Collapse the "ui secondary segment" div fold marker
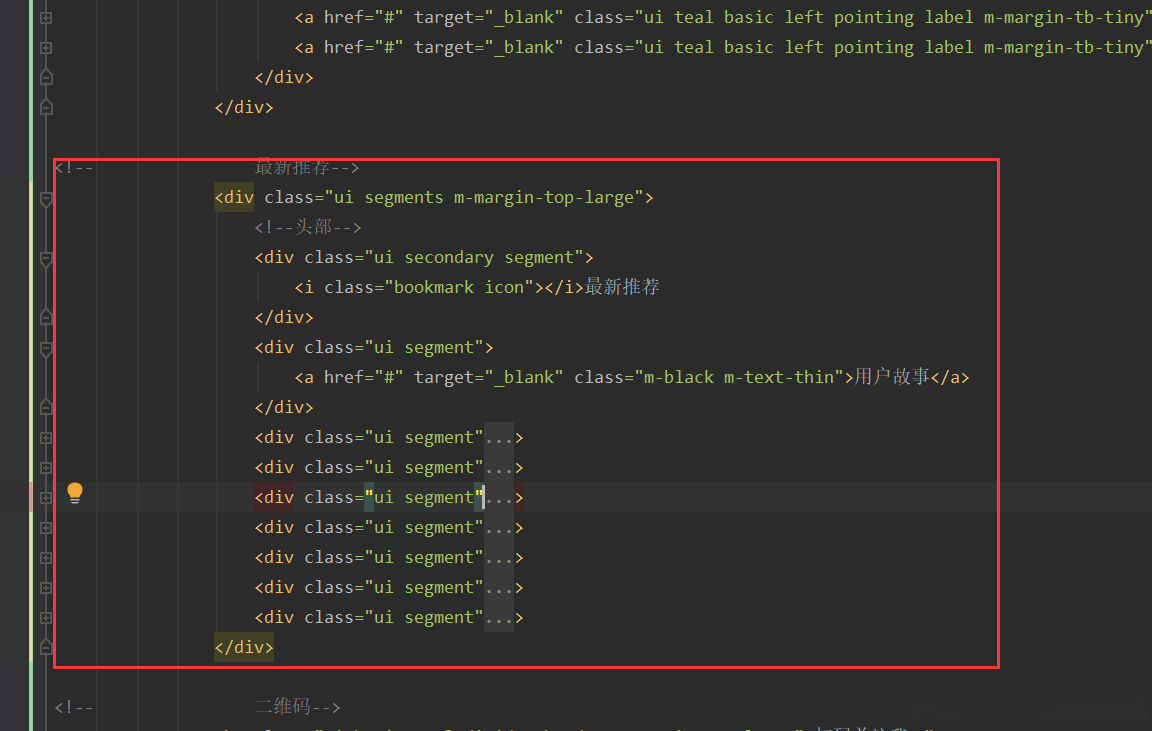The width and height of the screenshot is (1152, 731). click(46, 259)
